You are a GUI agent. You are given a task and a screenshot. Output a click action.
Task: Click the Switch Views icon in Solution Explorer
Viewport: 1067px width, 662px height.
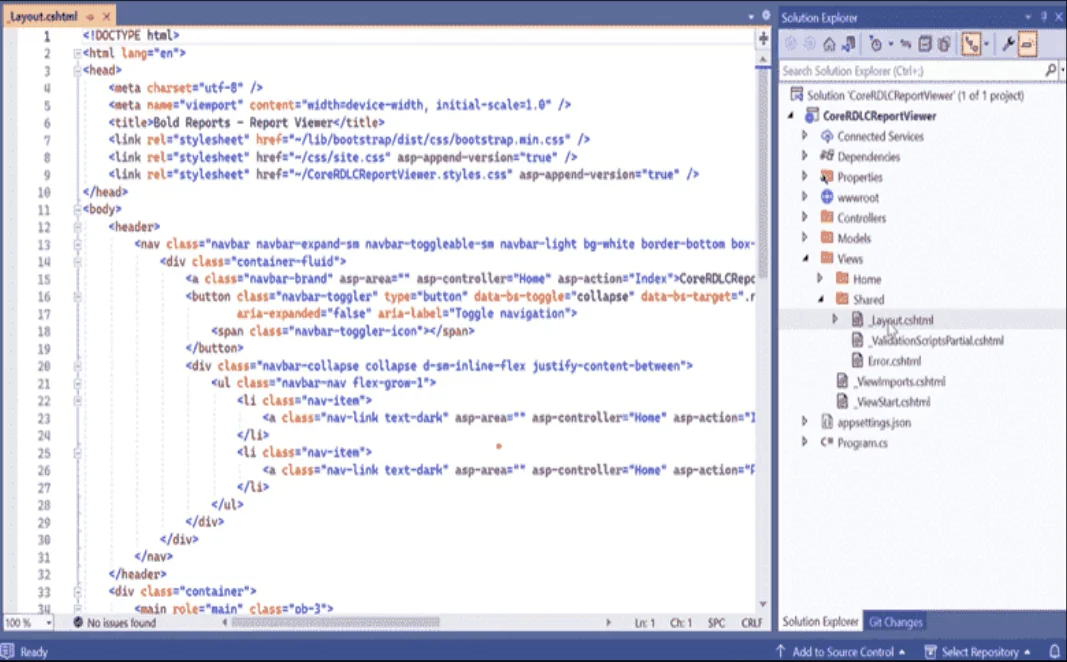click(x=849, y=45)
